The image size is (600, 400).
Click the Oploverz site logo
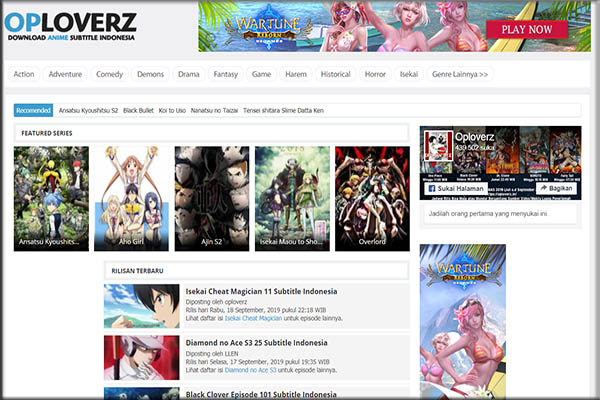point(70,26)
